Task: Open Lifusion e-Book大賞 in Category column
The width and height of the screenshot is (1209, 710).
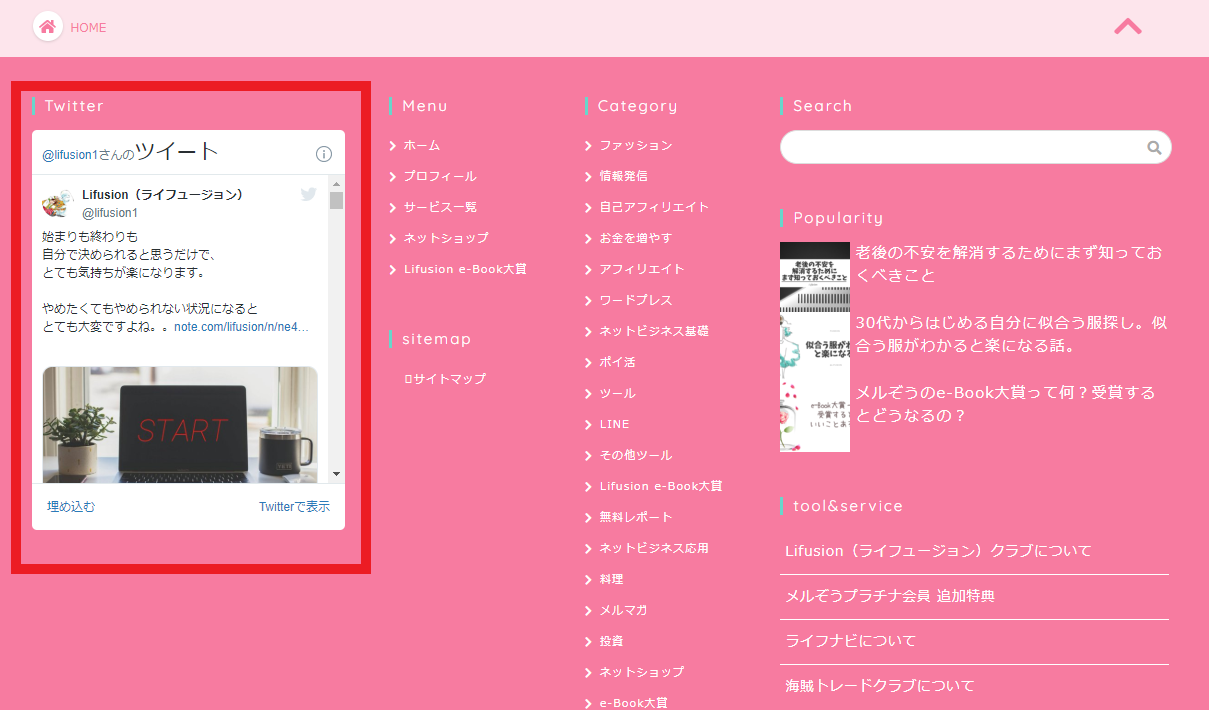Action: [x=661, y=486]
